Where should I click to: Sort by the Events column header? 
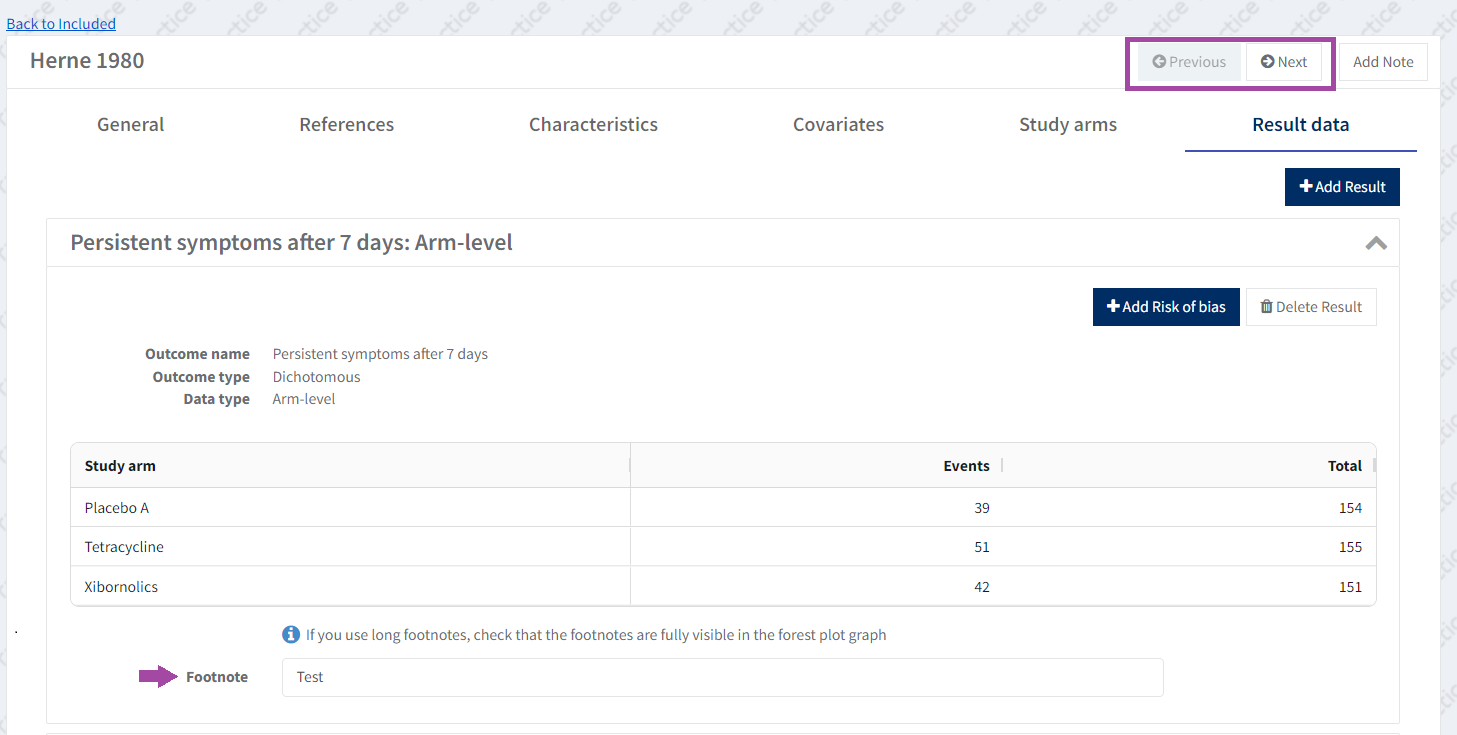pyautogui.click(x=965, y=466)
